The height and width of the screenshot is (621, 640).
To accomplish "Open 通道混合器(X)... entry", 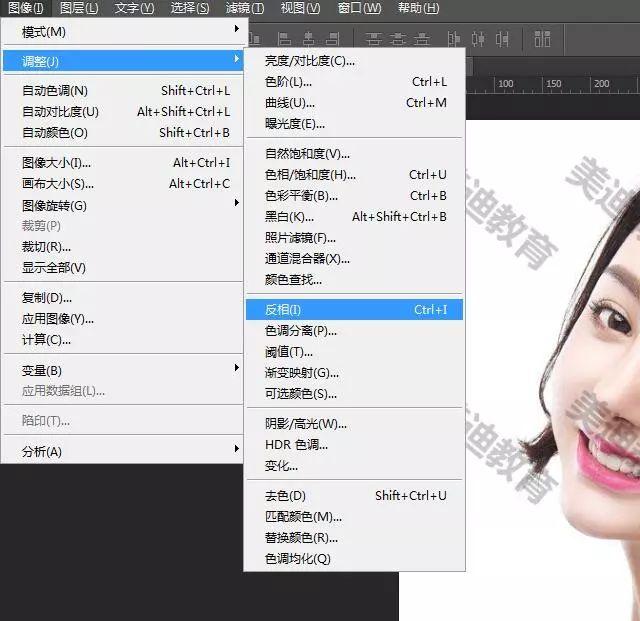I will pos(354,258).
